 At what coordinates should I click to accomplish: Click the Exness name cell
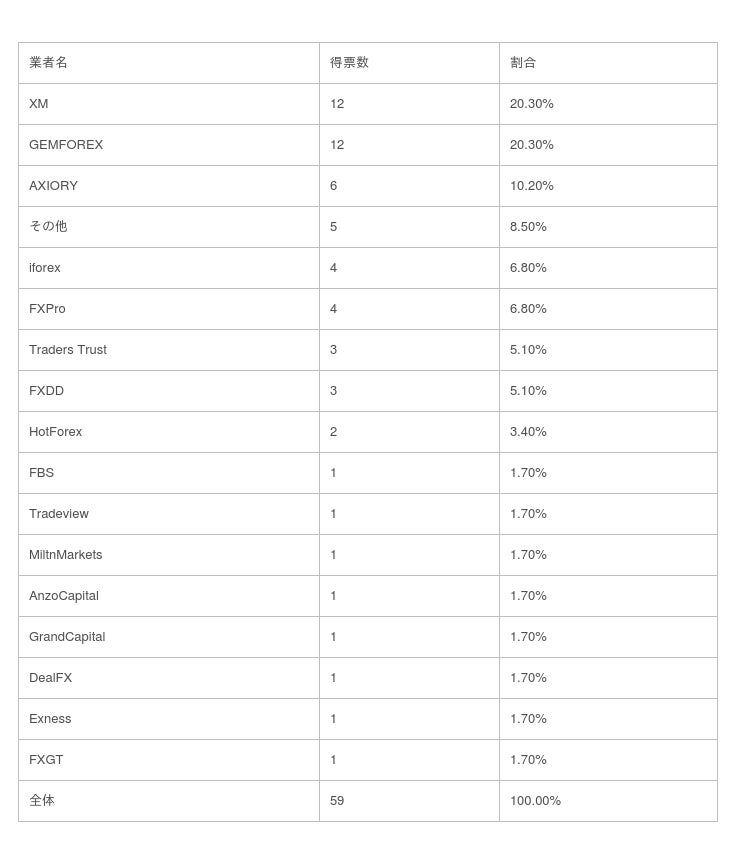click(50, 718)
